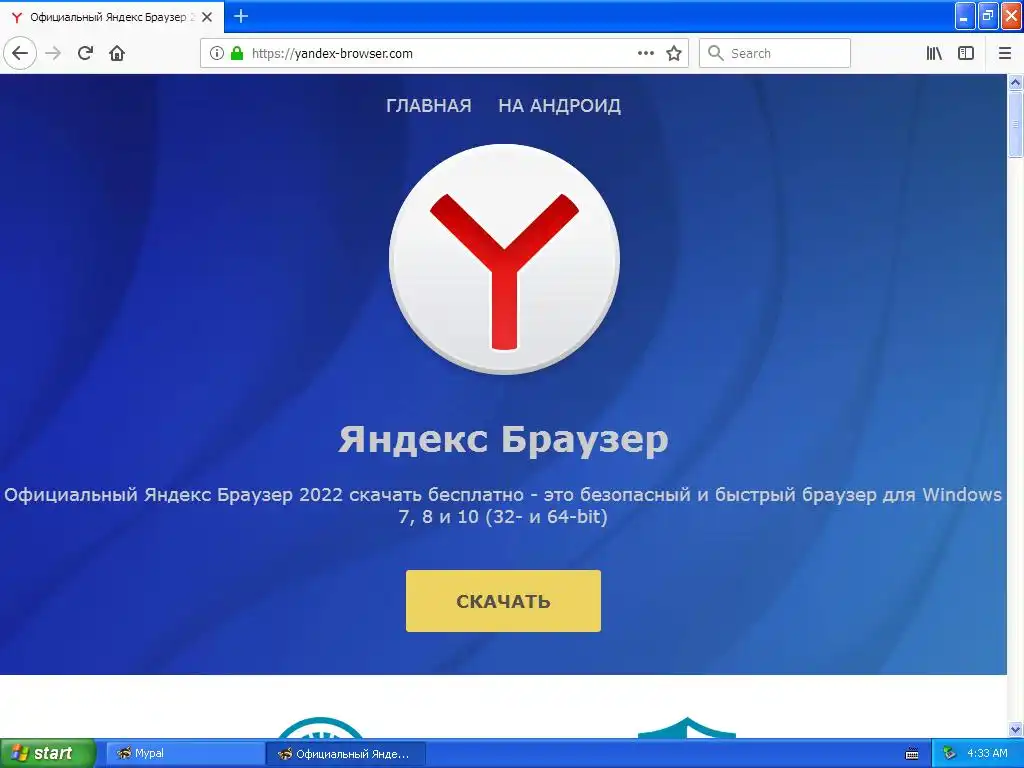Screen dimensions: 1024x768
Task: Show site information icon in address bar
Action: click(x=216, y=53)
